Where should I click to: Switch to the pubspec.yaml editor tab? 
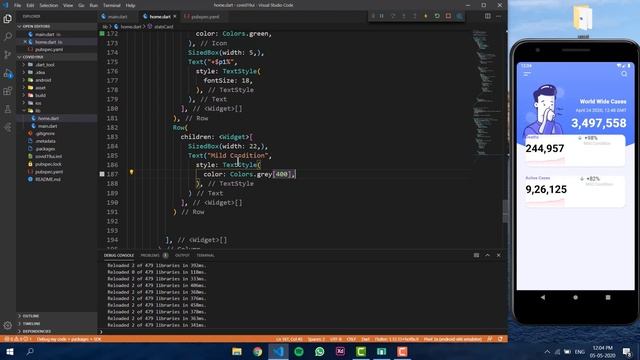tap(205, 17)
